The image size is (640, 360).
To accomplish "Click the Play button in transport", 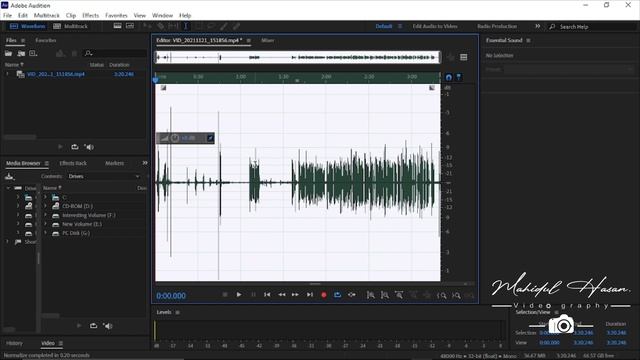I will (x=239, y=295).
